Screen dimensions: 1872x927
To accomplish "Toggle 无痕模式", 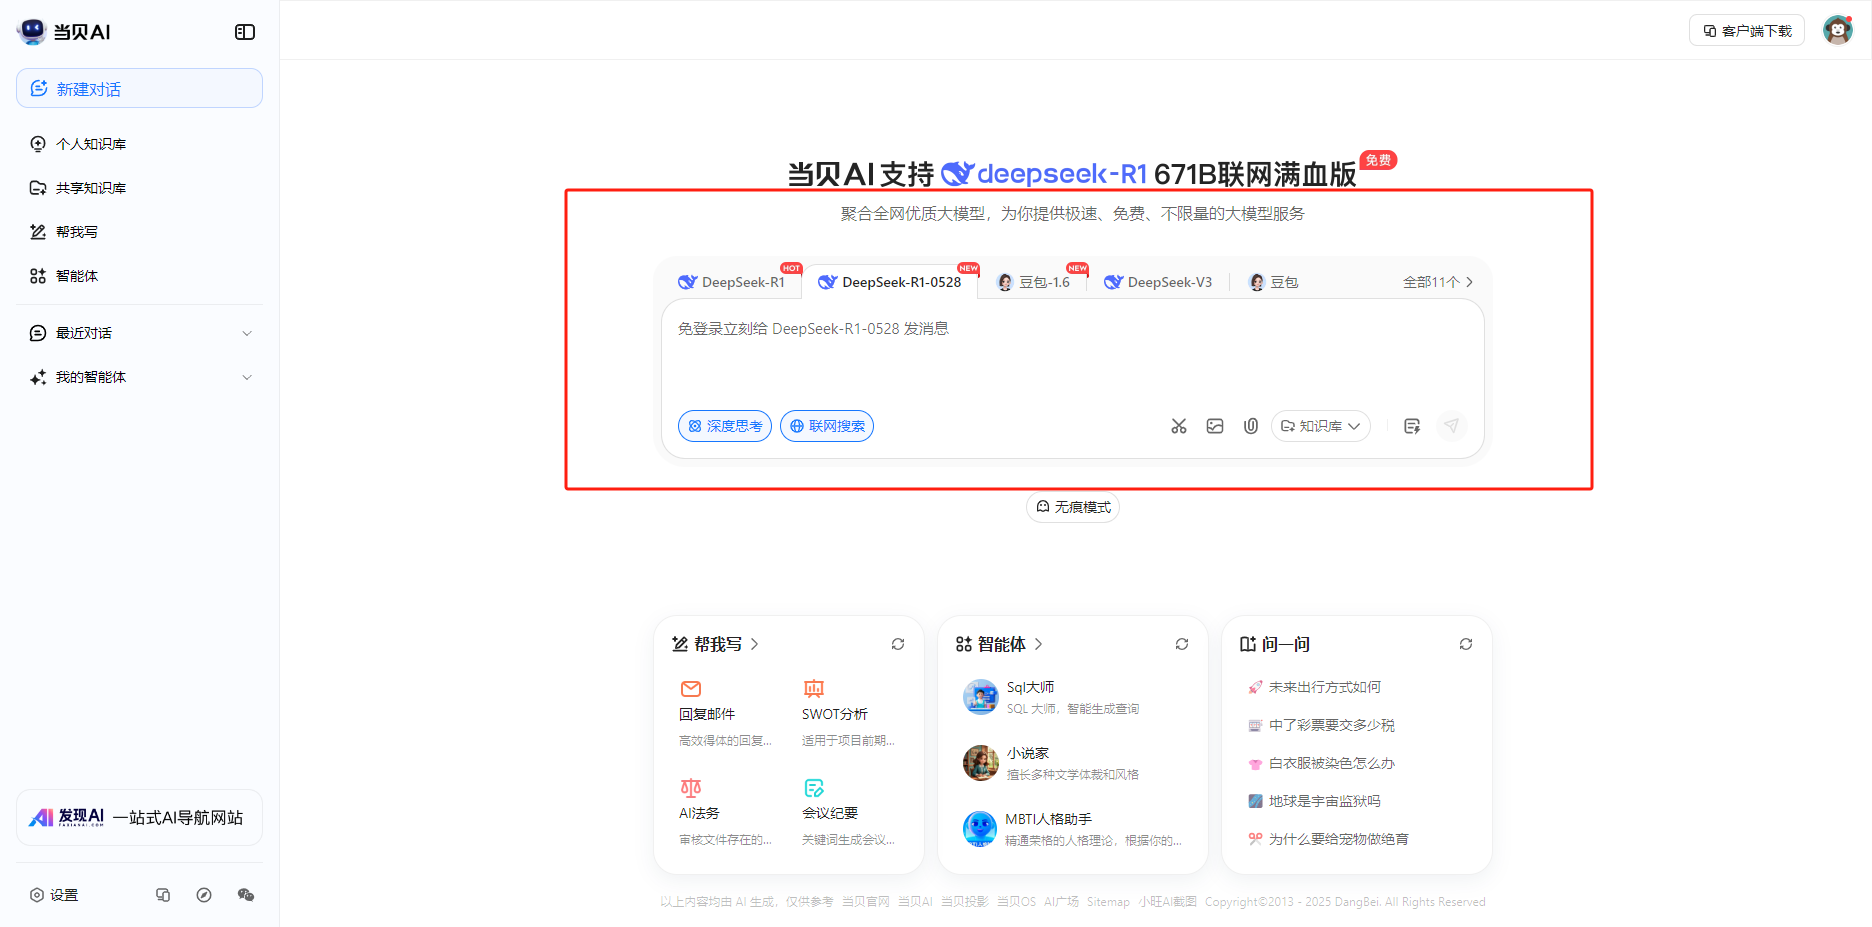I will (1073, 507).
